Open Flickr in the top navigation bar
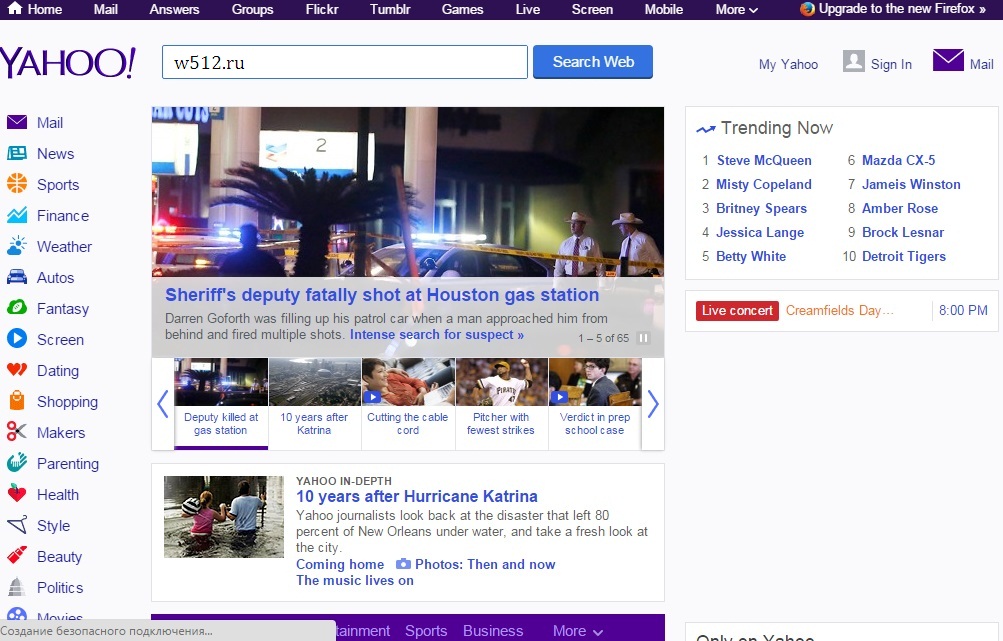Image resolution: width=1003 pixels, height=641 pixels. click(322, 10)
